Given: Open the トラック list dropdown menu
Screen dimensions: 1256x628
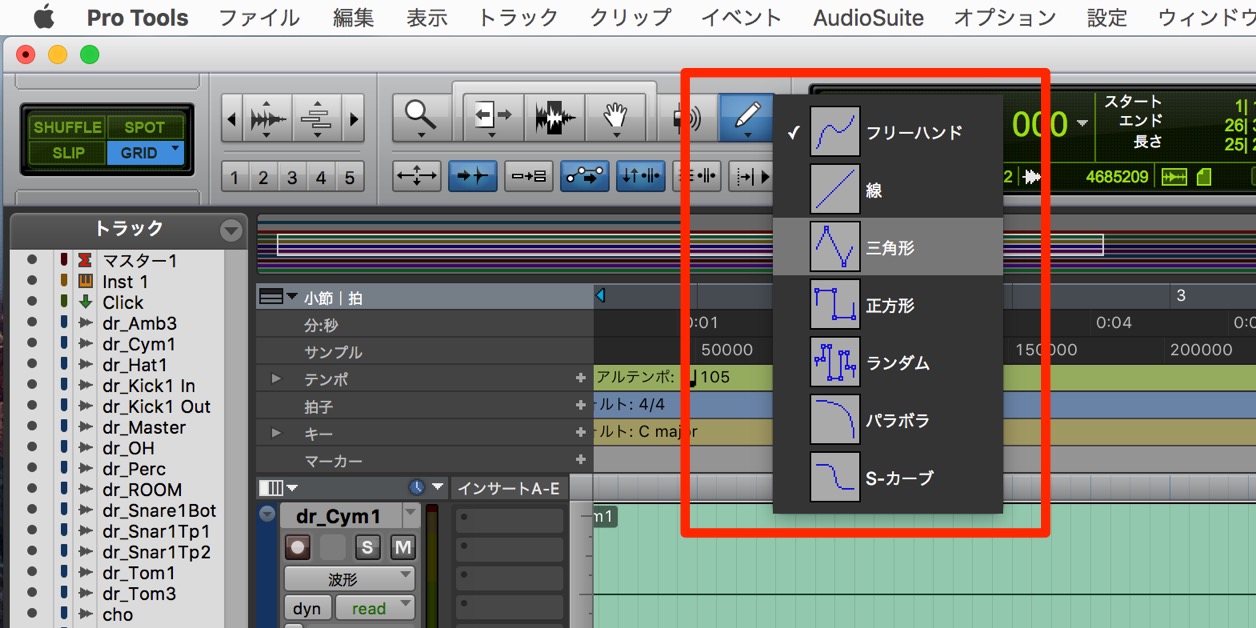Looking at the screenshot, I should tap(231, 231).
